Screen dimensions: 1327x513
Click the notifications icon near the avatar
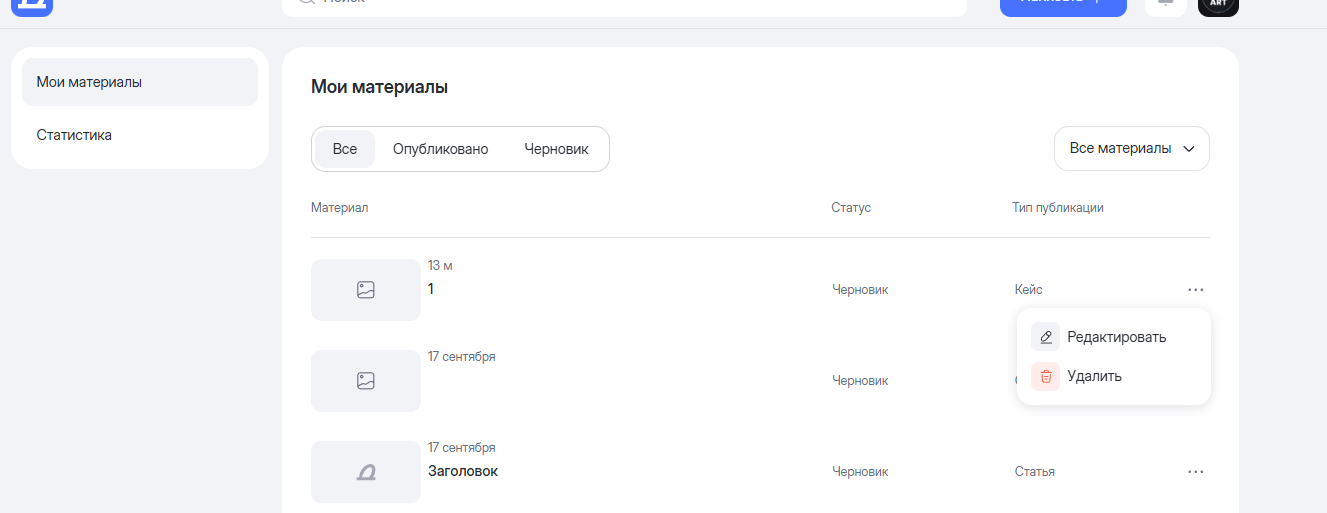pos(1165,5)
